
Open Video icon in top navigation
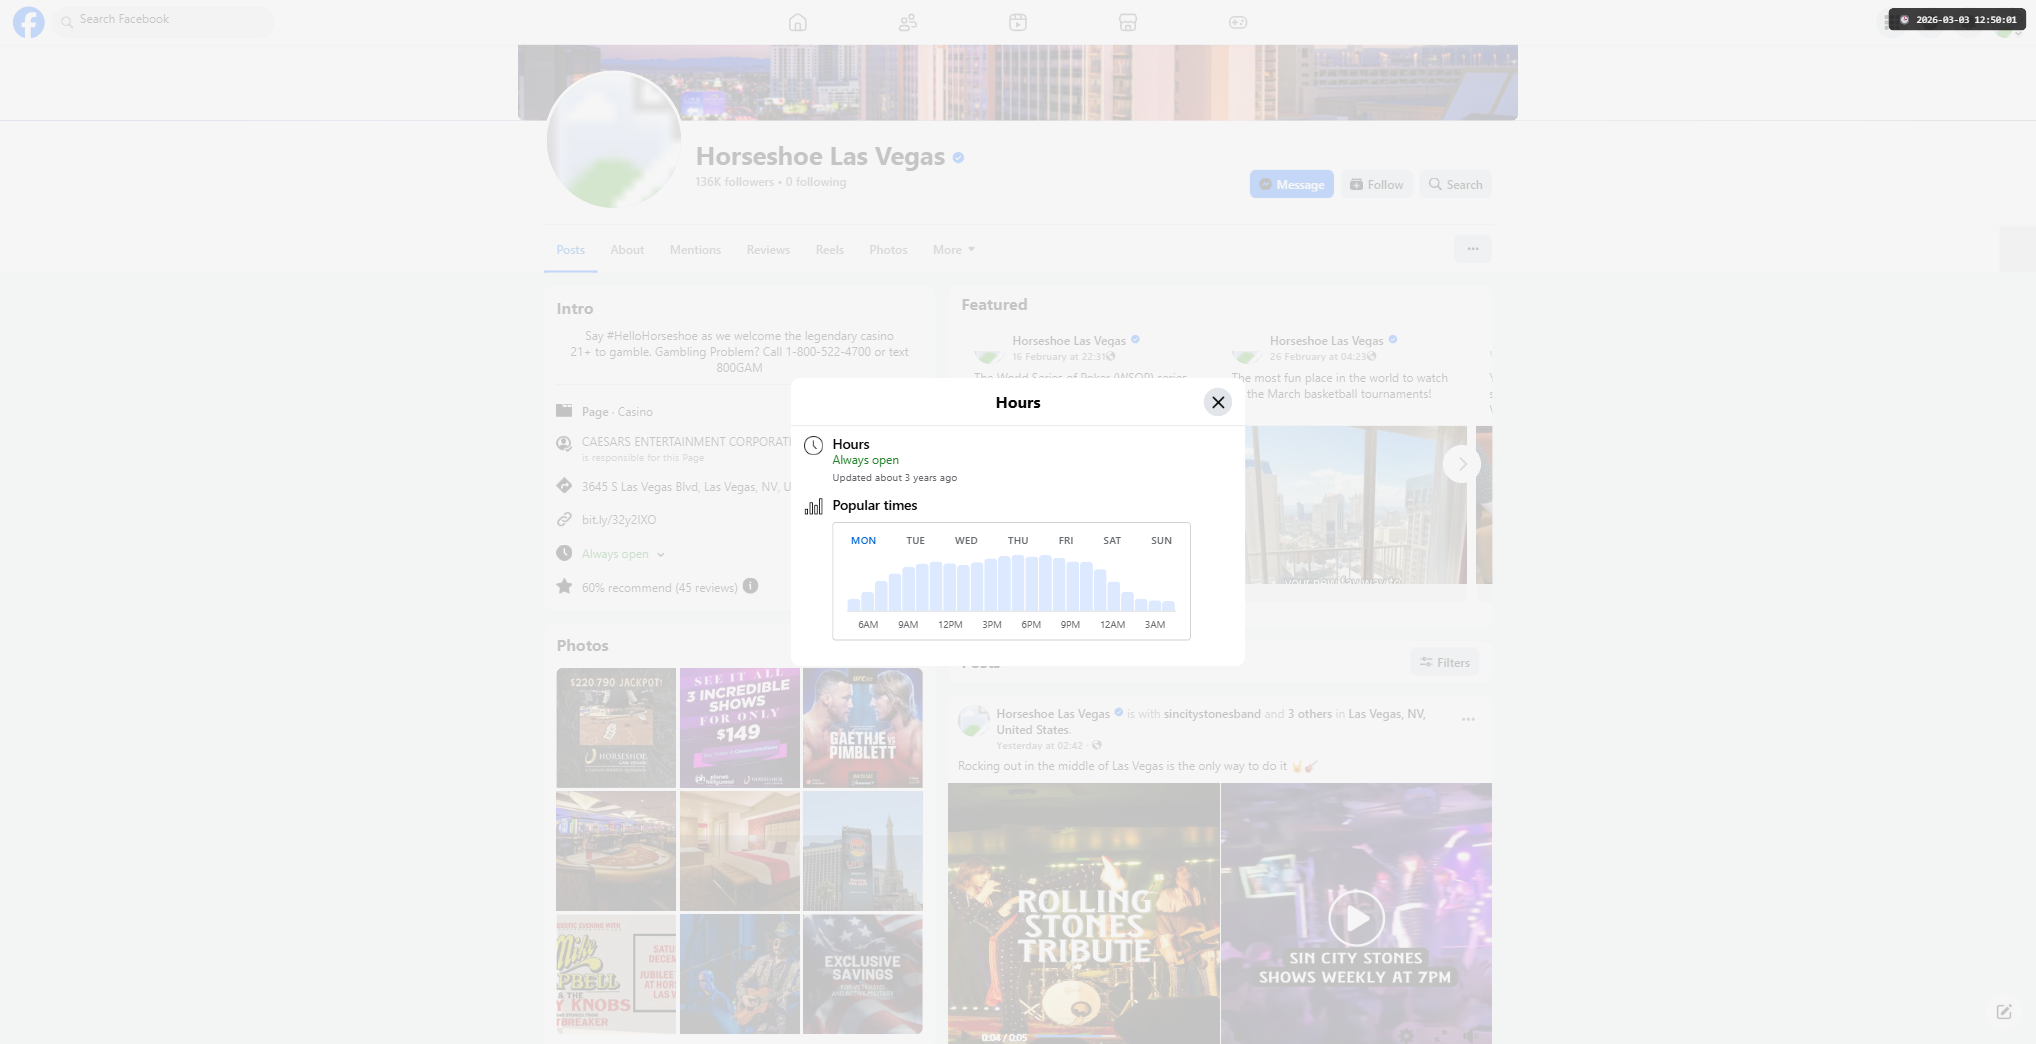[x=1018, y=22]
